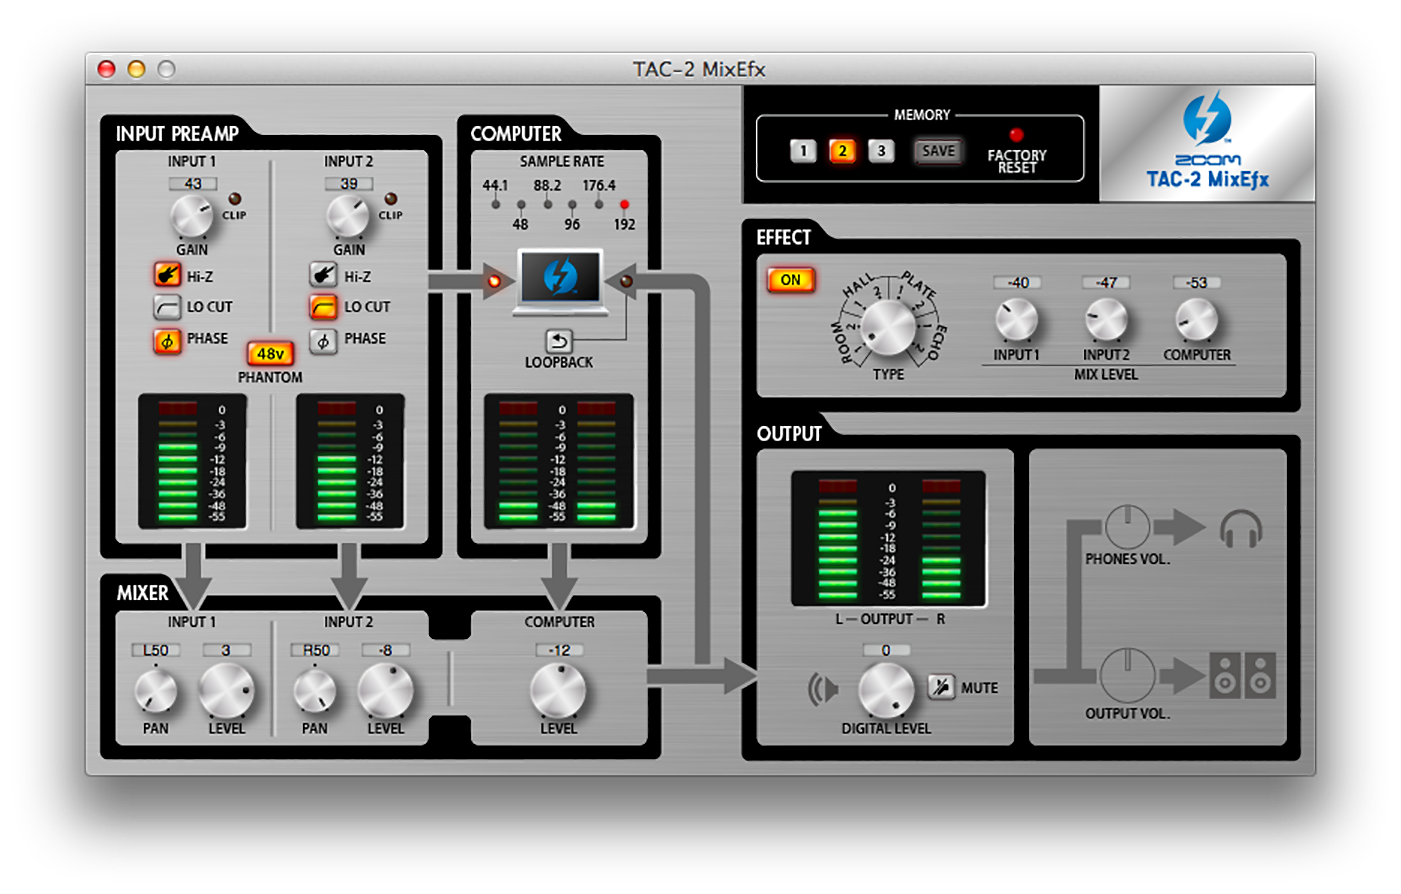Image resolution: width=1401 pixels, height=894 pixels.
Task: Turn the Input 1 PAN knob in the mixer
Action: (x=155, y=691)
